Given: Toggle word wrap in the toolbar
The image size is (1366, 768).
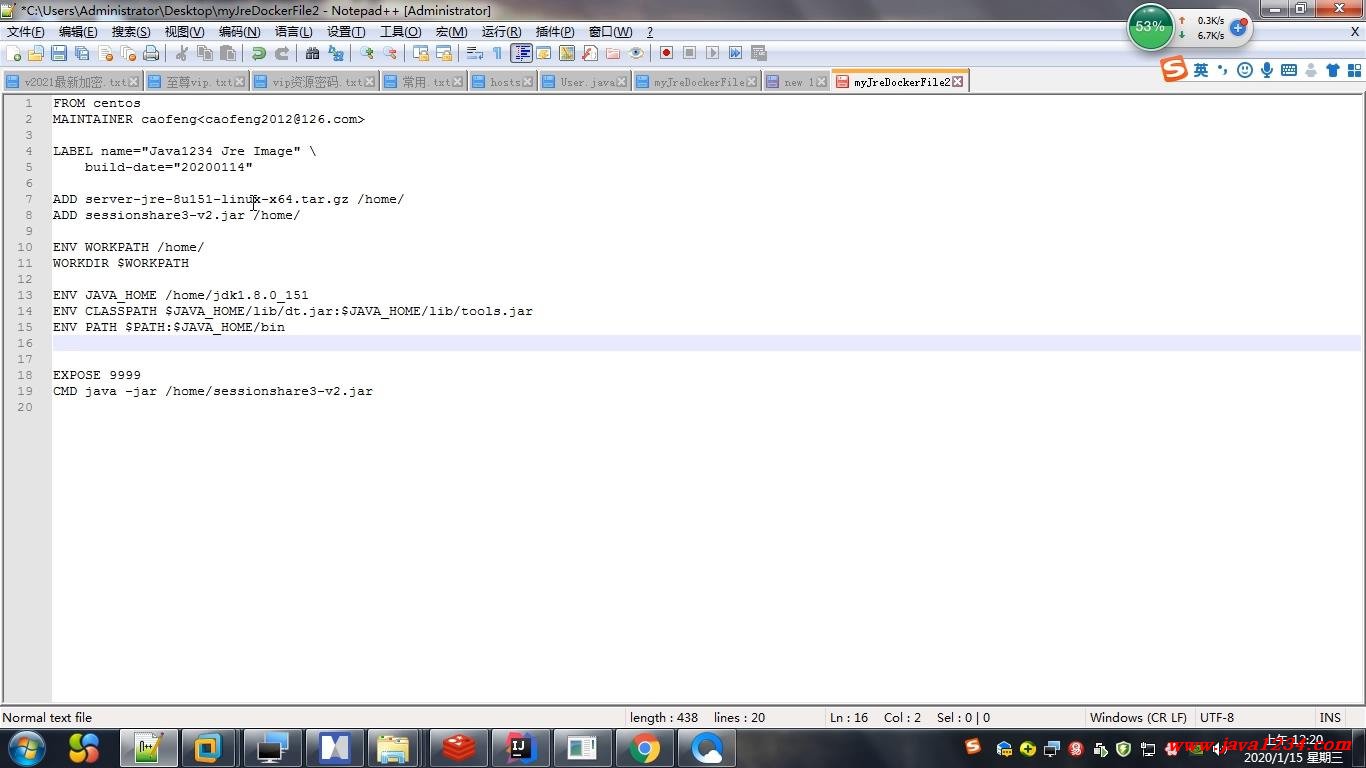Looking at the screenshot, I should [475, 53].
